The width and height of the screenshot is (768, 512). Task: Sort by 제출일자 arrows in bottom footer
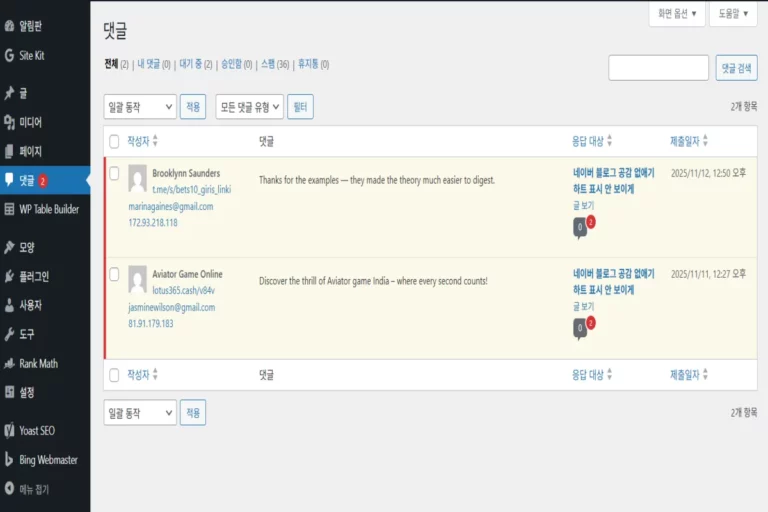click(x=705, y=375)
